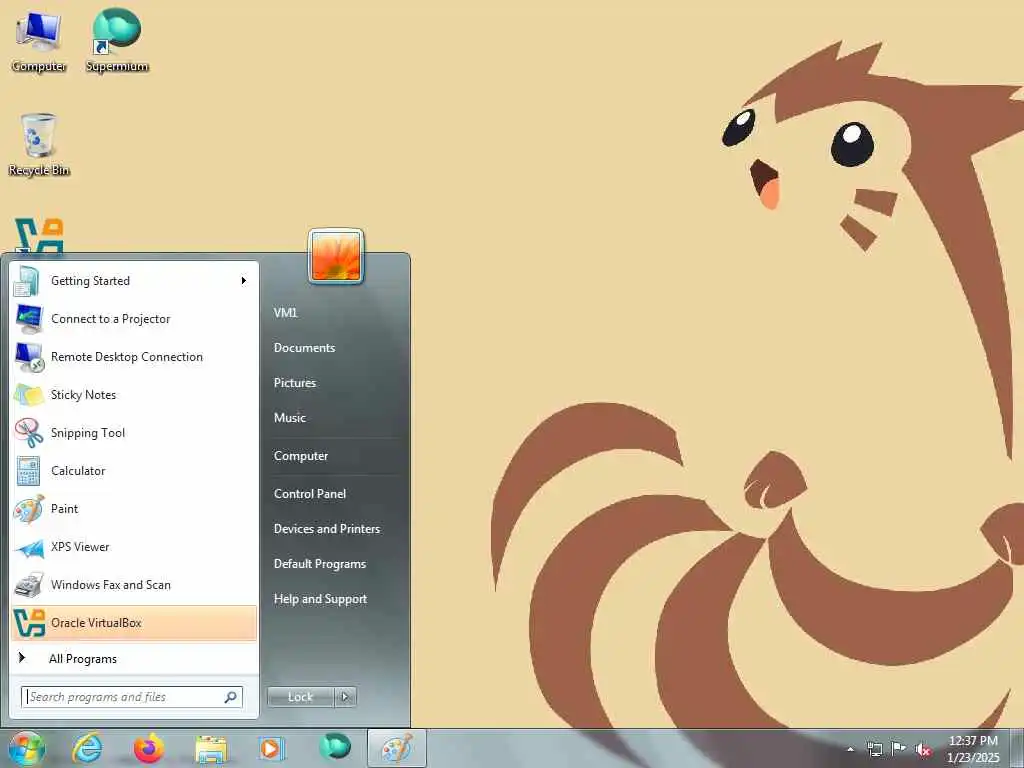The height and width of the screenshot is (768, 1024).
Task: Show hidden tray icons arrow
Action: [x=850, y=750]
